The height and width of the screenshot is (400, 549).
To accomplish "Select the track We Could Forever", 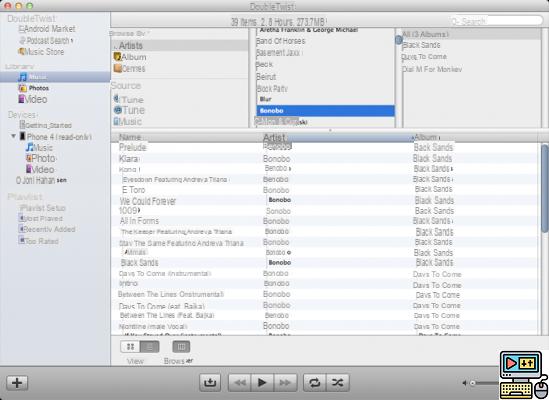I will 148,201.
